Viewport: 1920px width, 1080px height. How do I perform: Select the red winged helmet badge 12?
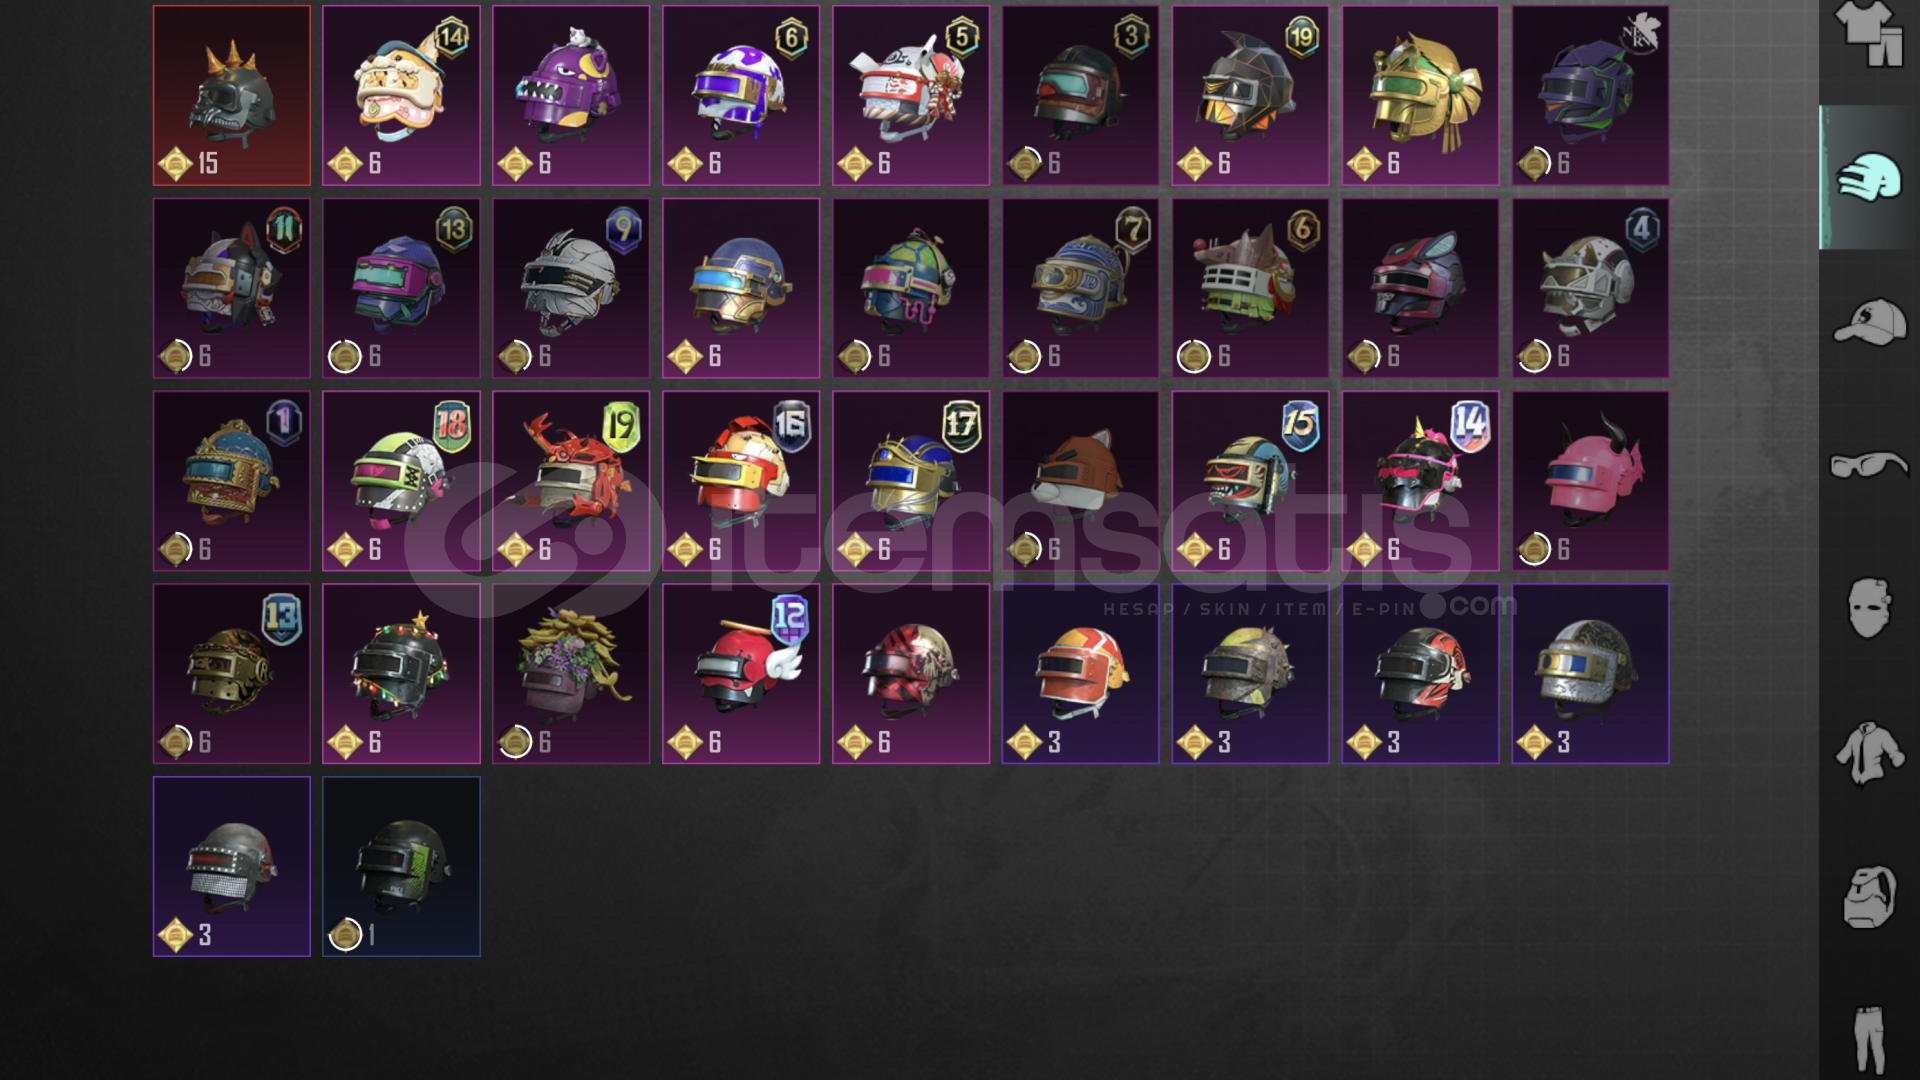[x=741, y=674]
